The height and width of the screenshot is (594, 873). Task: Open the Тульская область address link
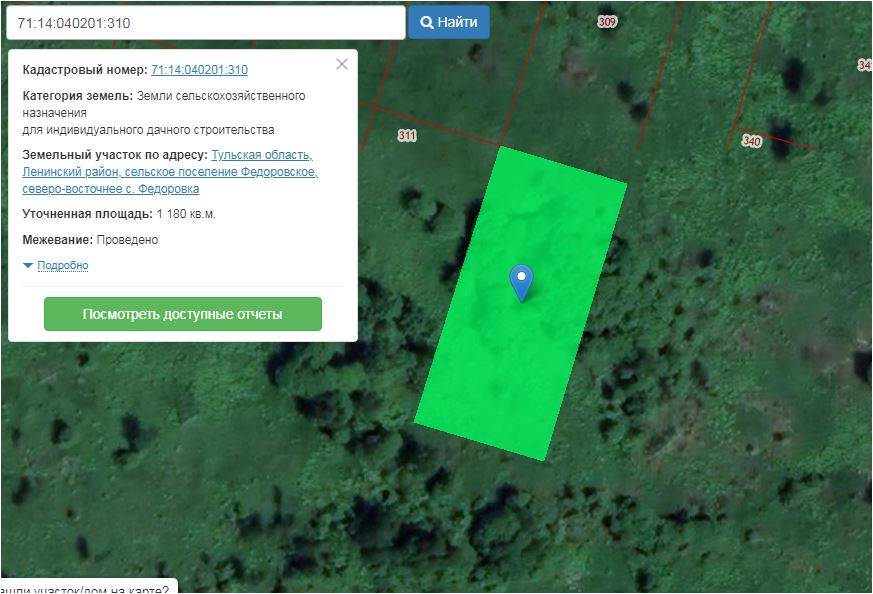click(262, 155)
